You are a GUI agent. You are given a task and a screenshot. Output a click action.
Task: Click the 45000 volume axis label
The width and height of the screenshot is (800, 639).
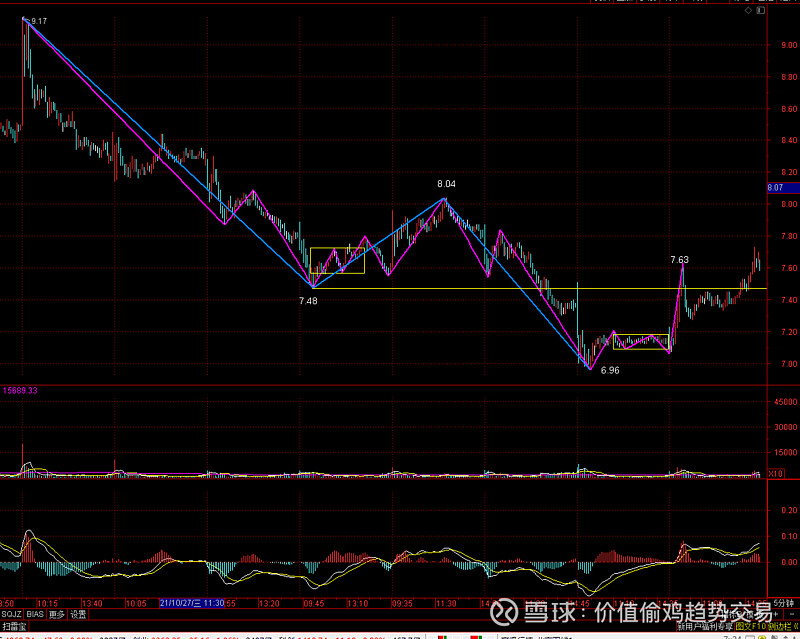point(786,402)
